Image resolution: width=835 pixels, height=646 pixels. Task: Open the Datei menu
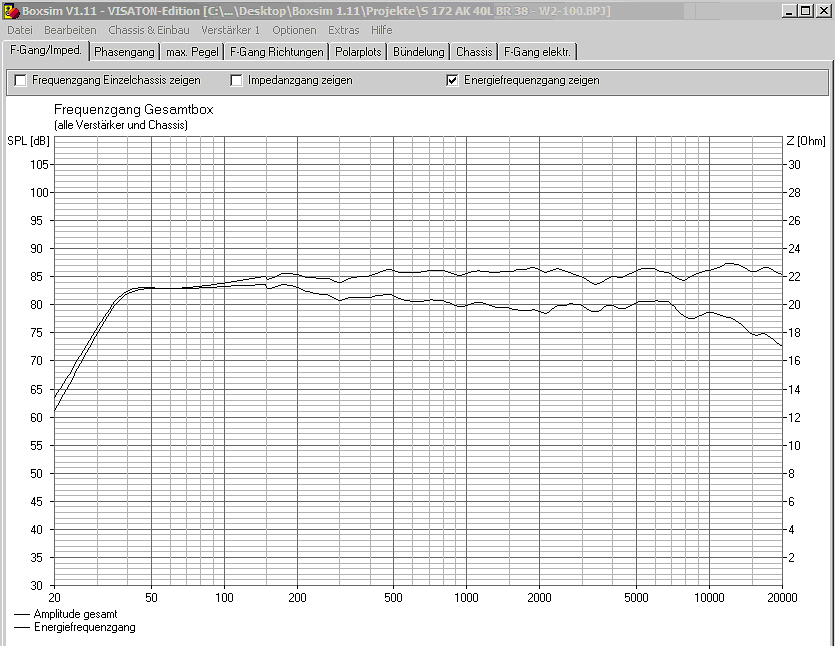click(20, 30)
